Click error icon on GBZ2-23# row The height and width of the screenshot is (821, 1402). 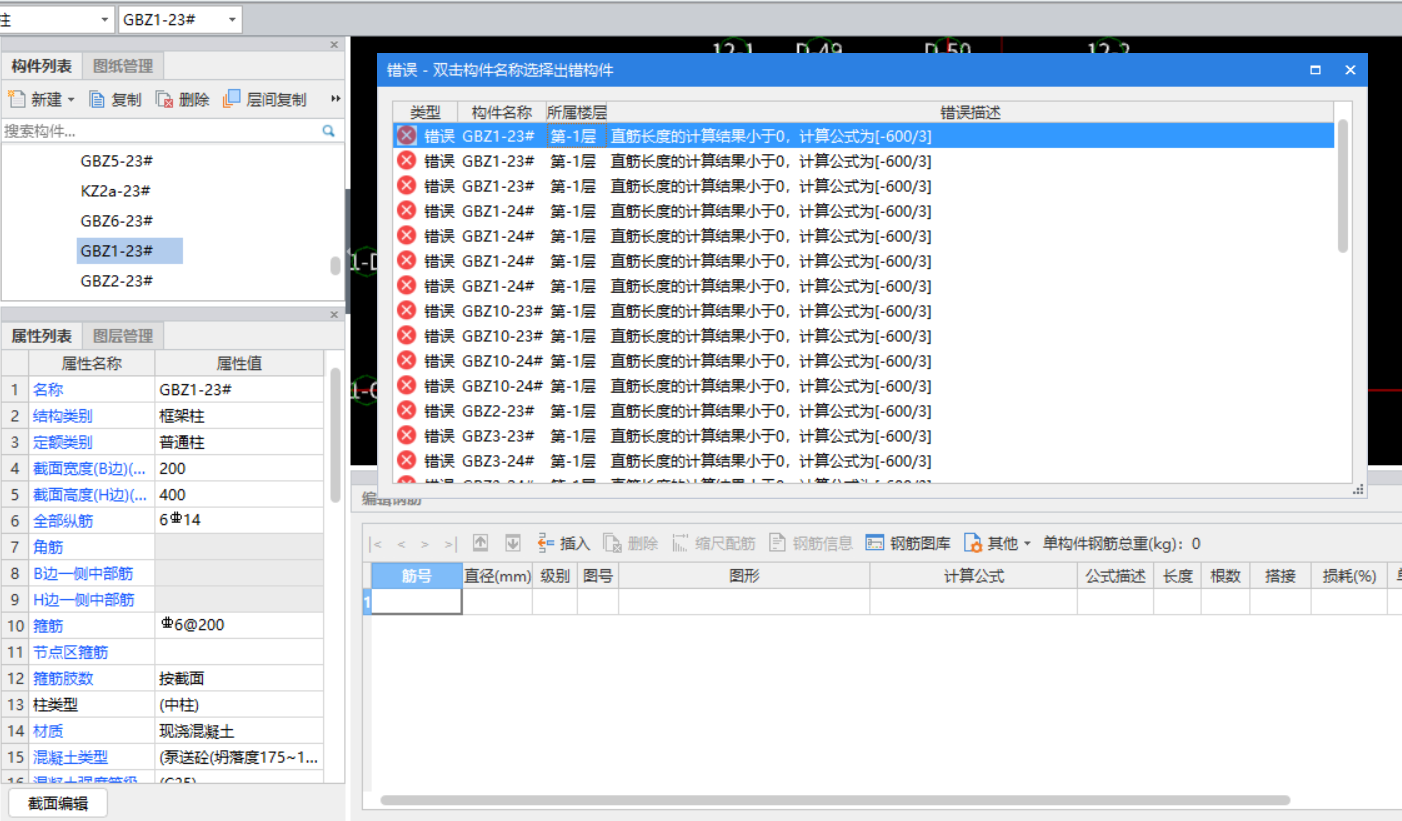[406, 410]
